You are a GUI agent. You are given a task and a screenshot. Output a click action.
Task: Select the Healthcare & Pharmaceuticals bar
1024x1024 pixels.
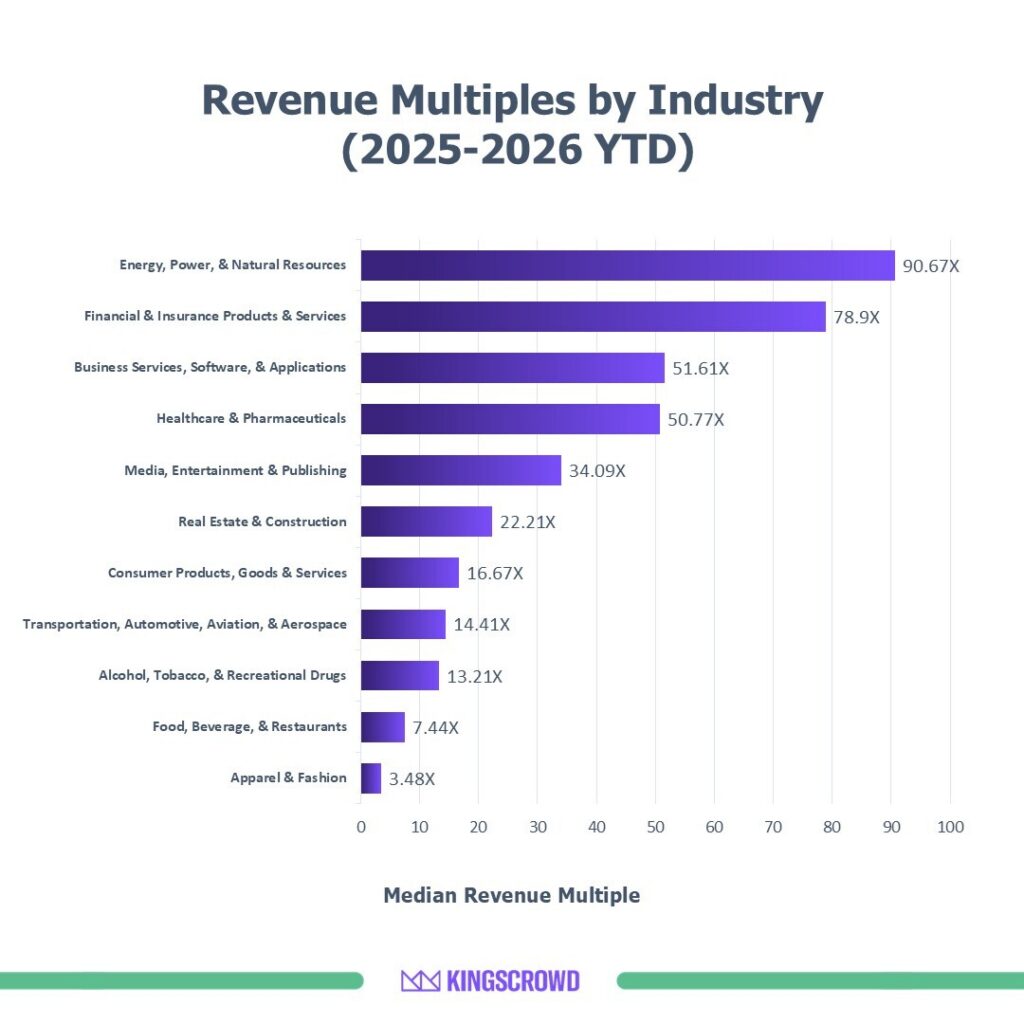coord(510,419)
